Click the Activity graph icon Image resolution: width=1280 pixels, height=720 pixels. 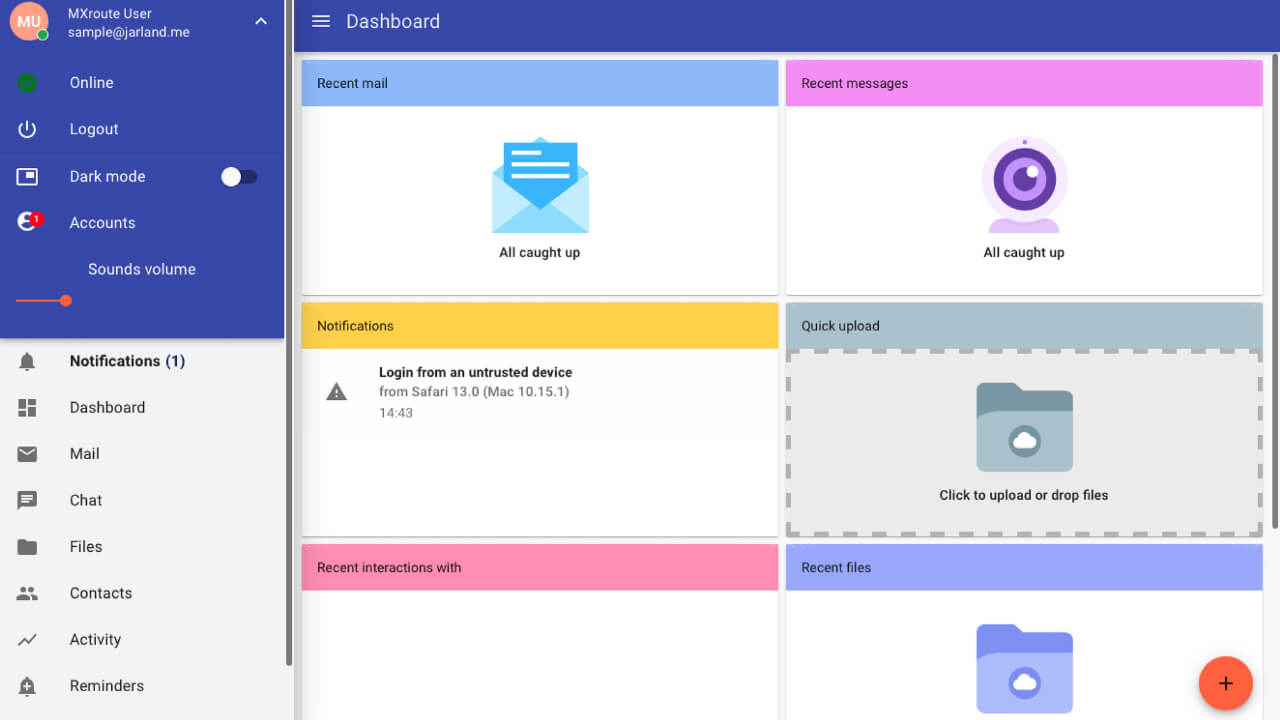[x=27, y=640]
